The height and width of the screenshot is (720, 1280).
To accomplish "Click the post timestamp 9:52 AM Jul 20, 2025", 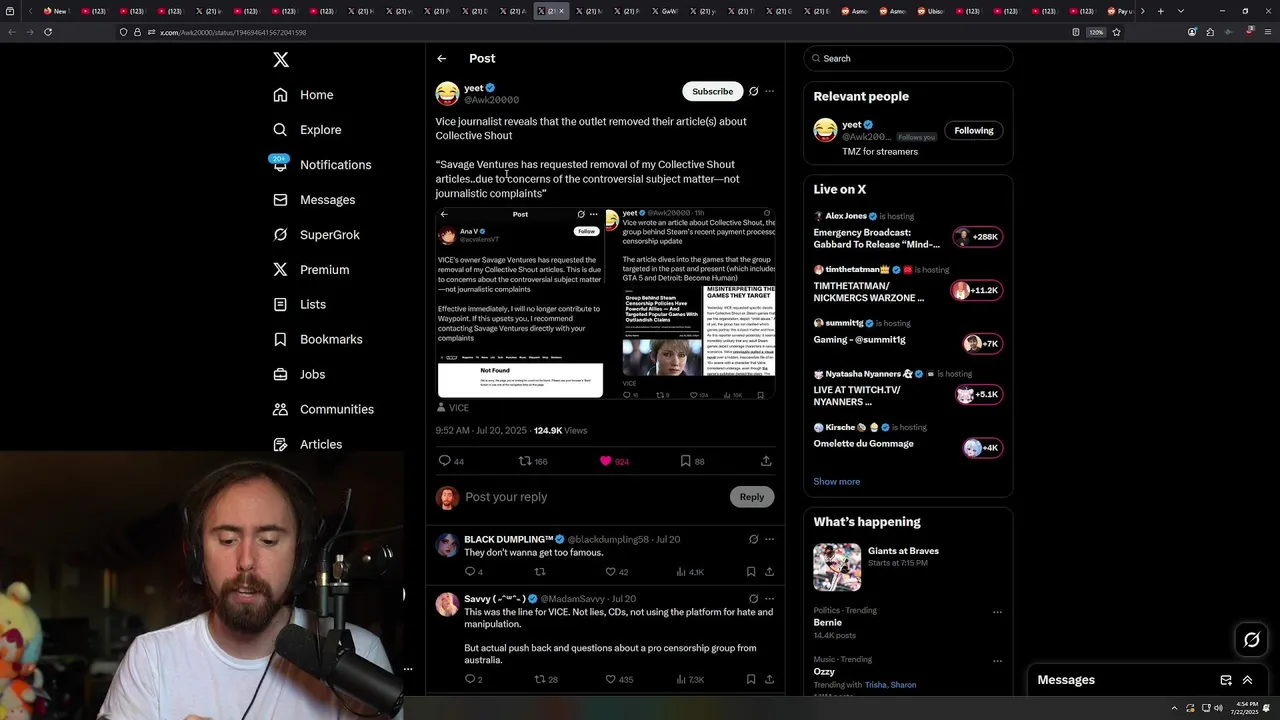I will point(481,431).
